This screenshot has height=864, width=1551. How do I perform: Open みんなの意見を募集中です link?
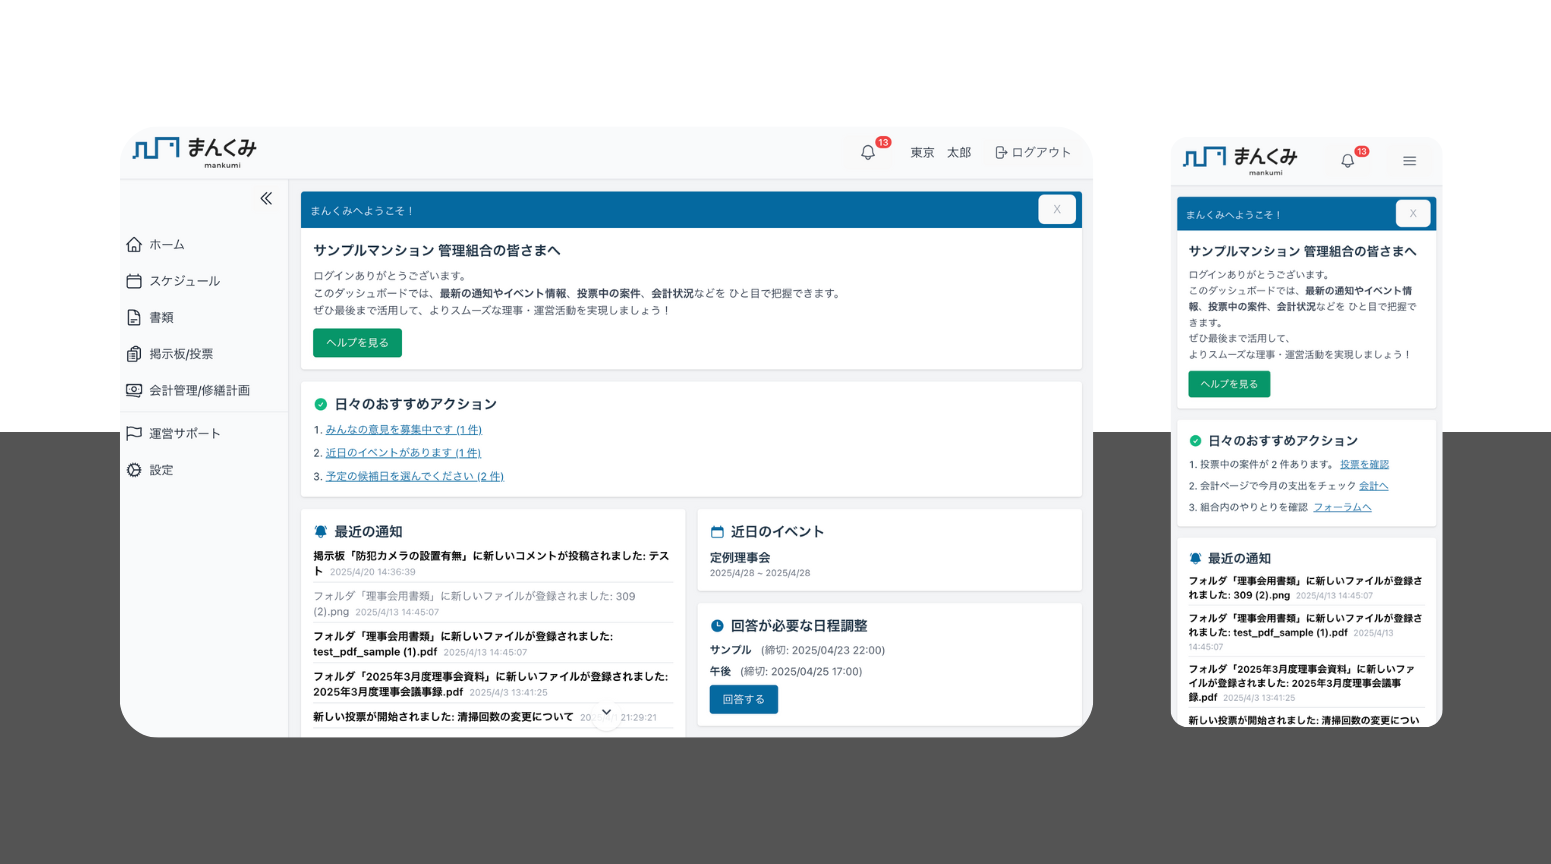click(x=403, y=430)
